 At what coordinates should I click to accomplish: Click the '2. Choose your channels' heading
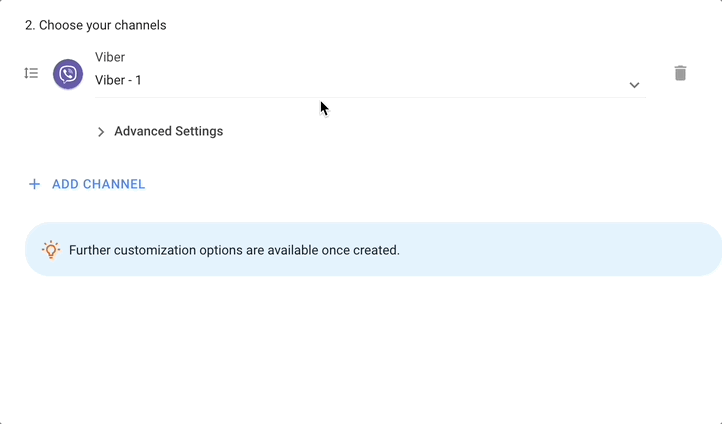tap(95, 25)
